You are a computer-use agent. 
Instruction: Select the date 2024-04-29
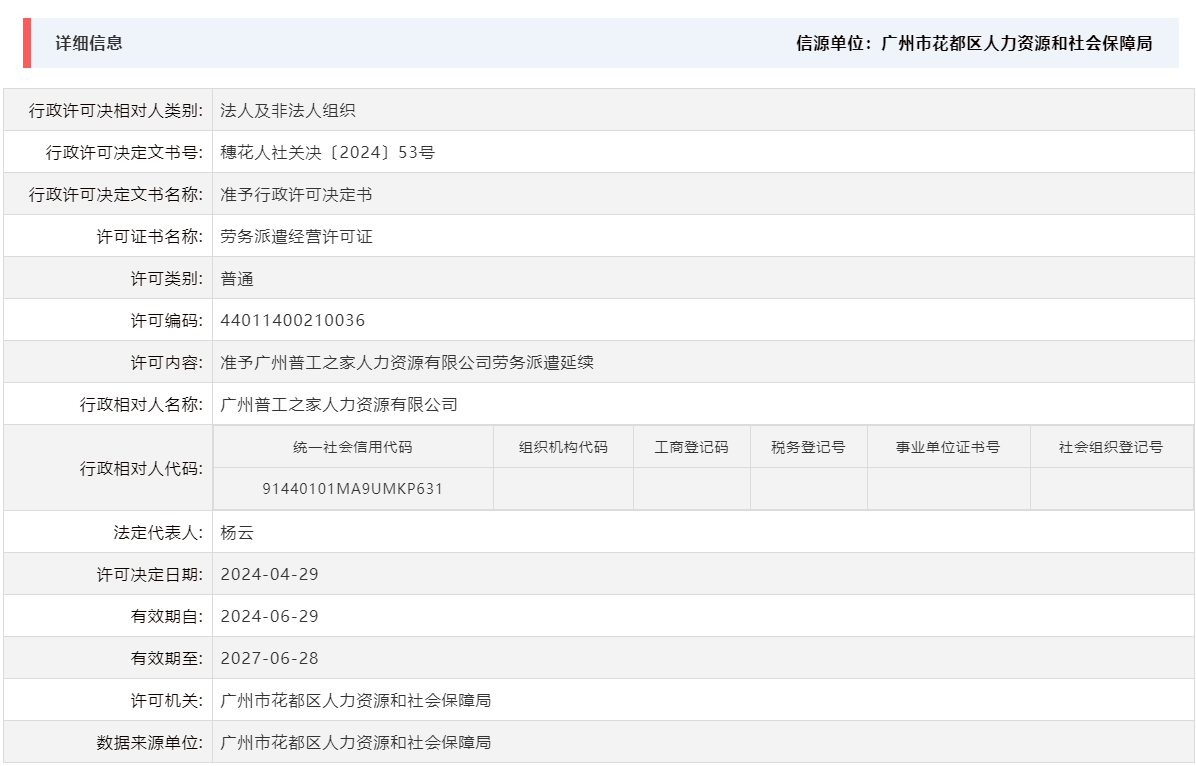pos(269,574)
